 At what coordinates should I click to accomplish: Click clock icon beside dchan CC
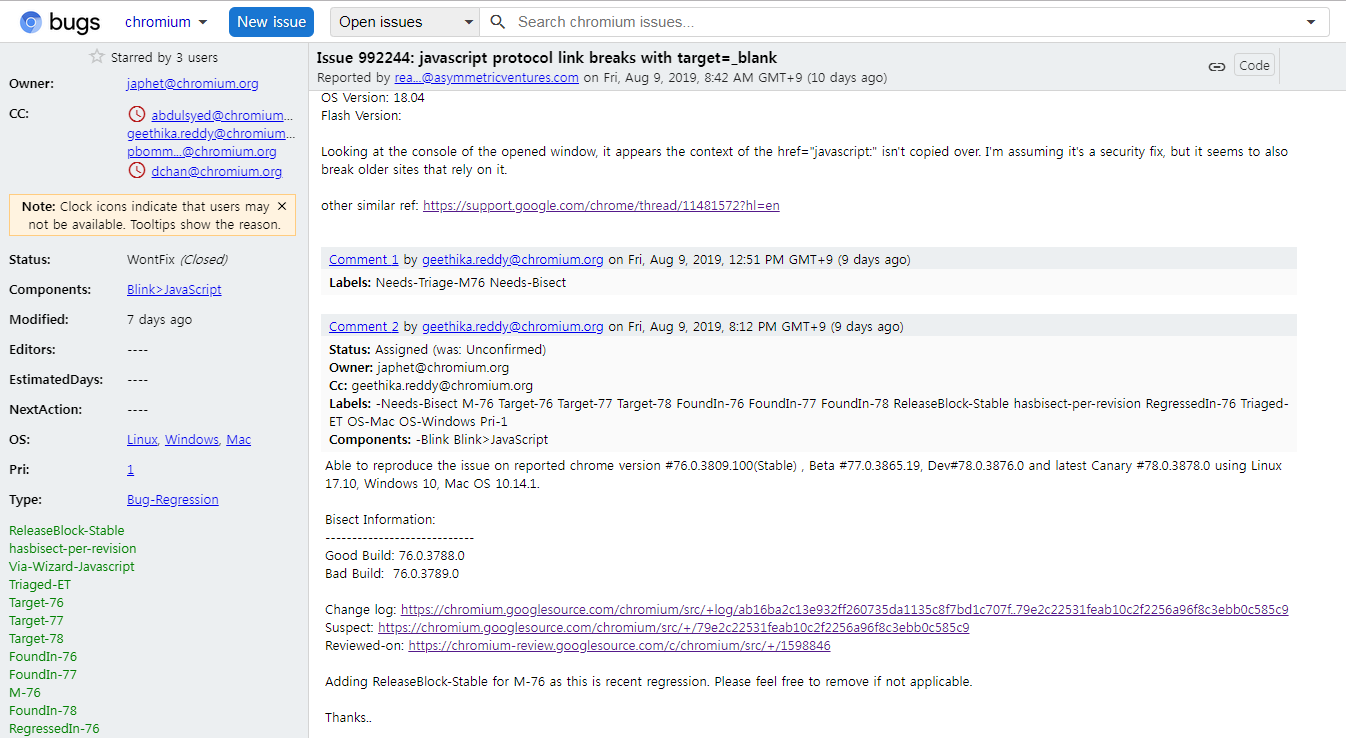point(137,171)
